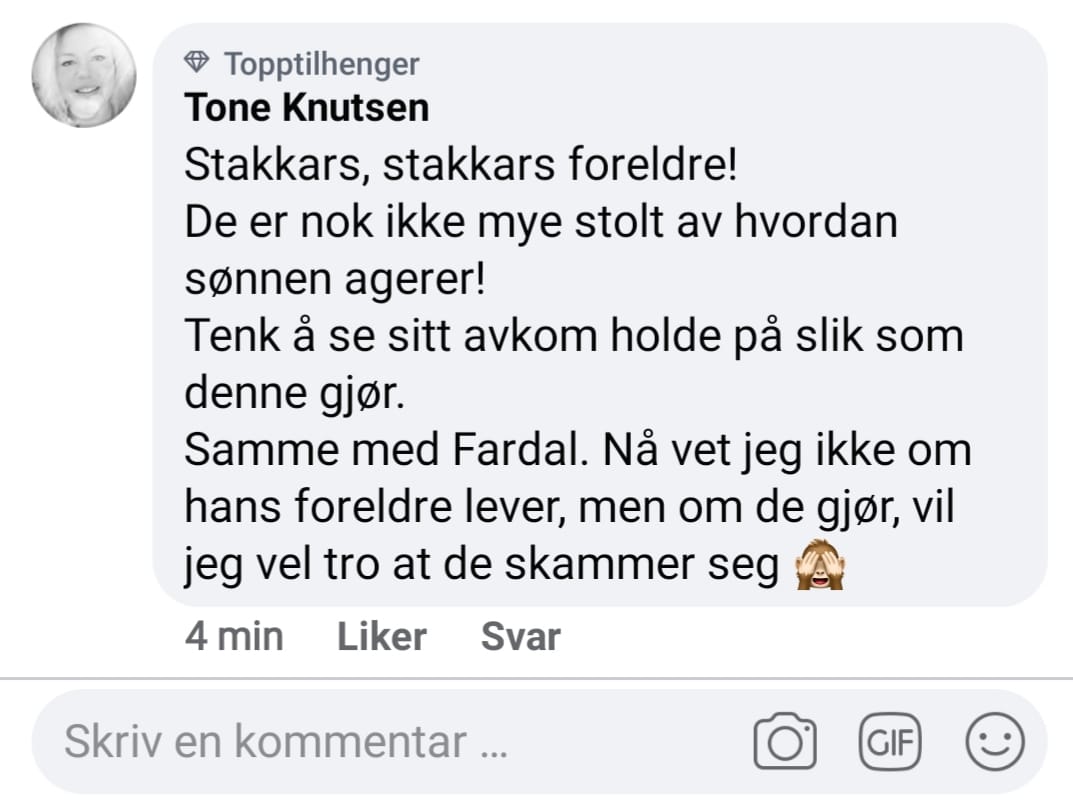The image size is (1073, 805).
Task: Click the text sønnen agerer!
Action: pyautogui.click(x=335, y=279)
